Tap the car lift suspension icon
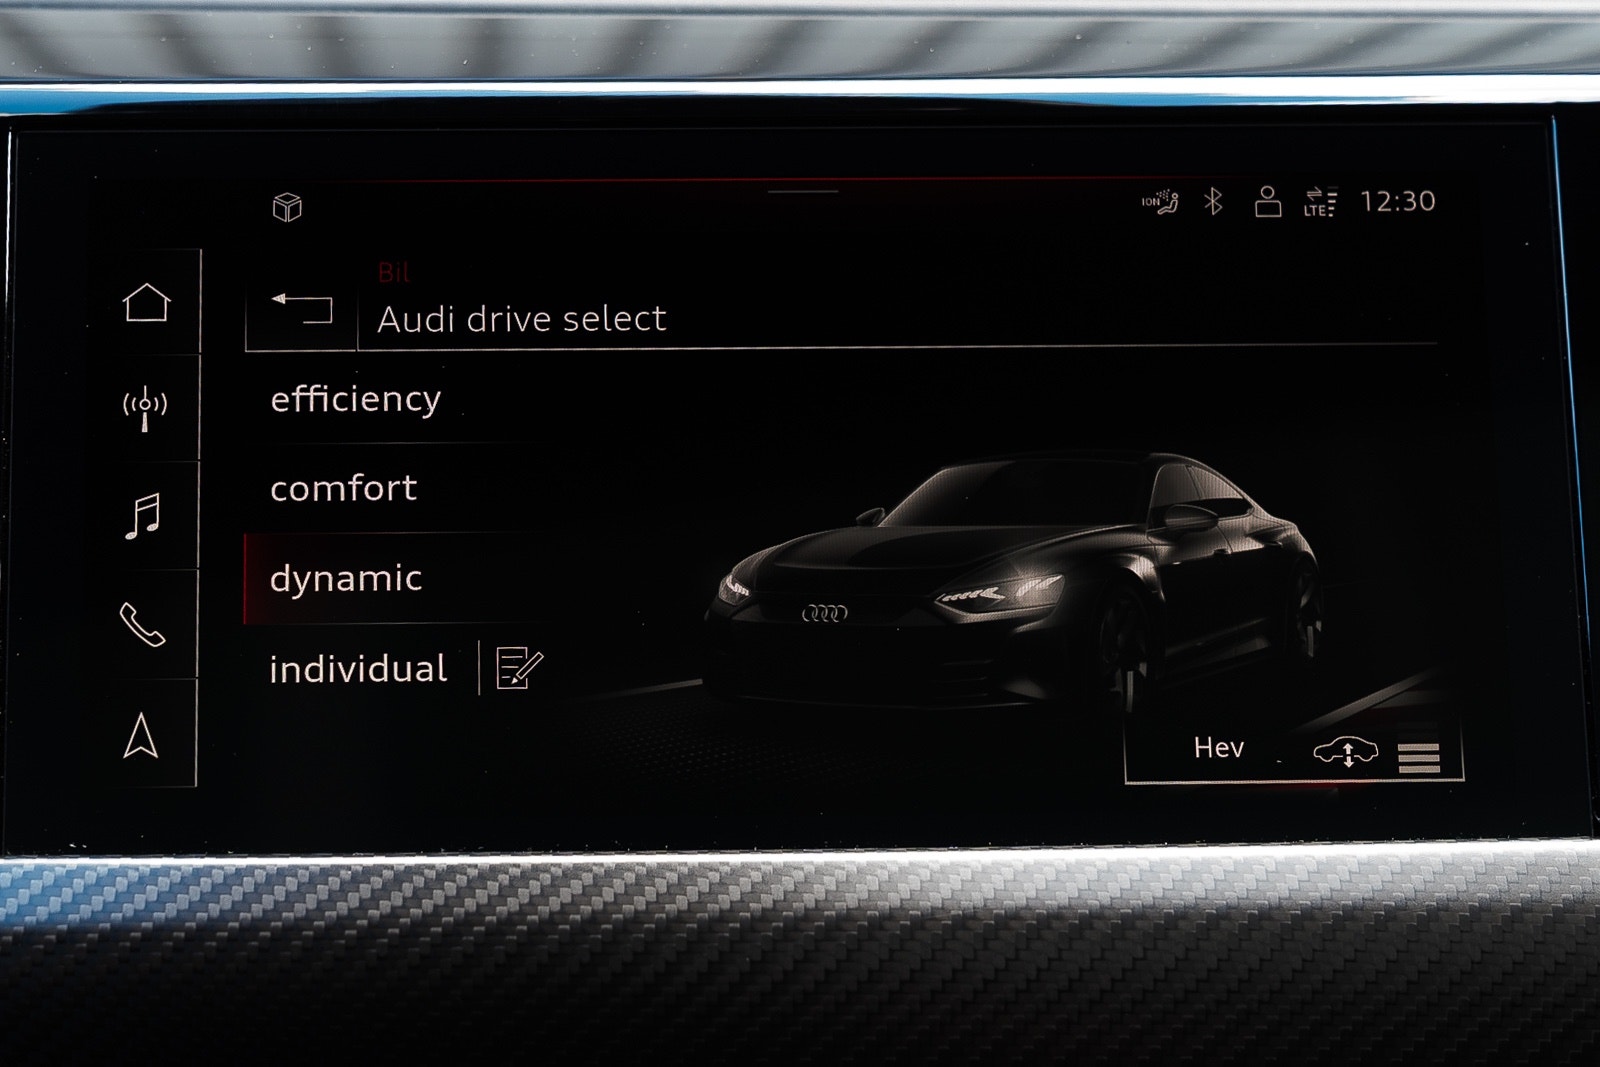Viewport: 1600px width, 1067px height. [x=1345, y=753]
